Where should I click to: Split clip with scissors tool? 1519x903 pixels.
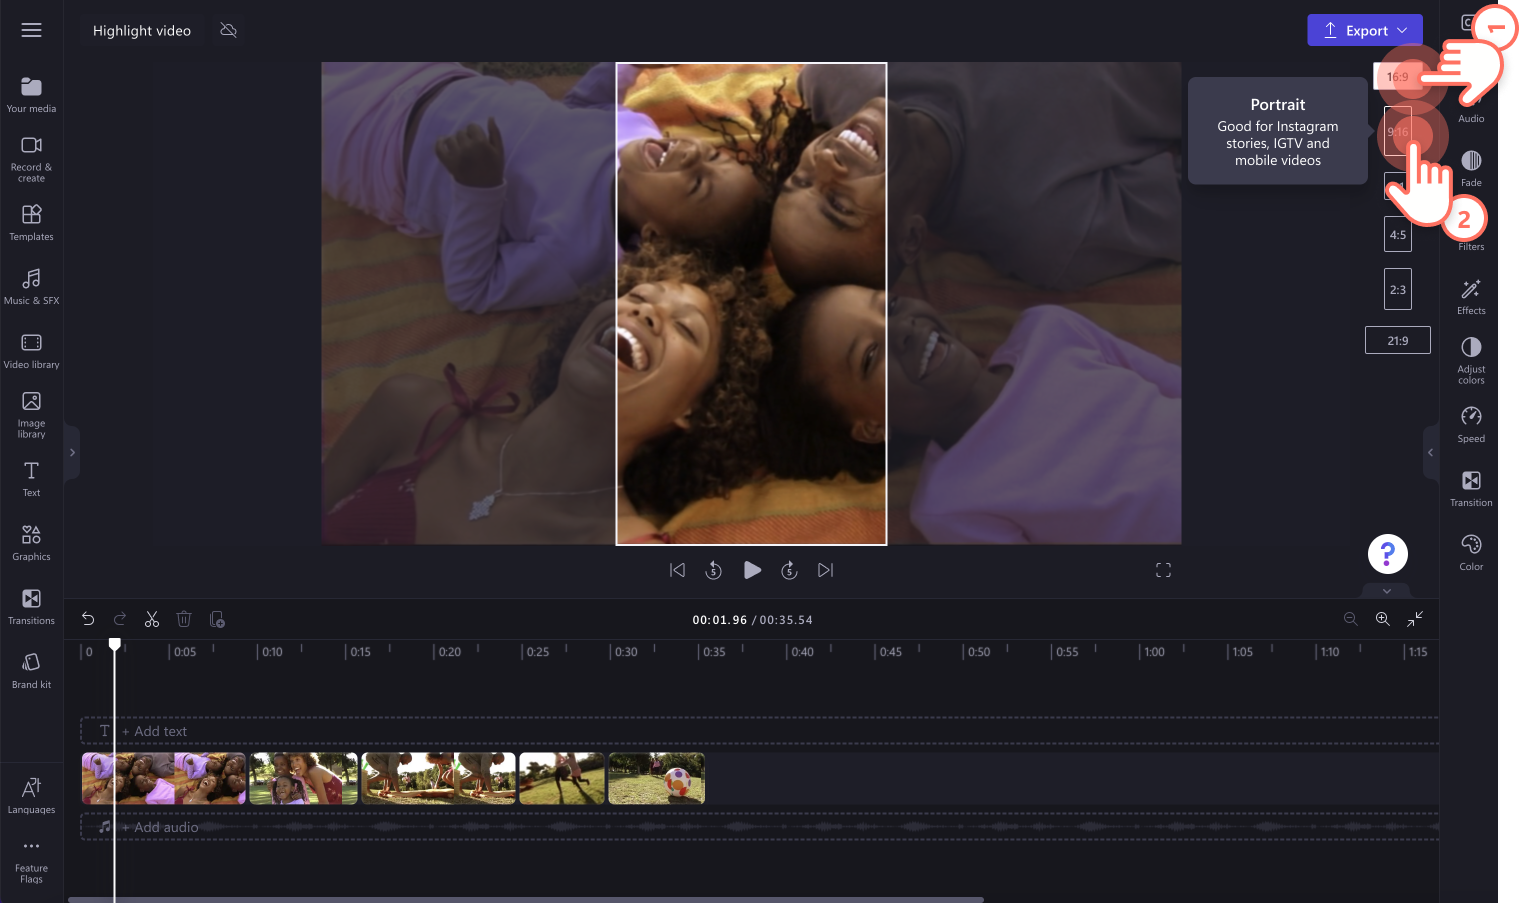point(152,619)
